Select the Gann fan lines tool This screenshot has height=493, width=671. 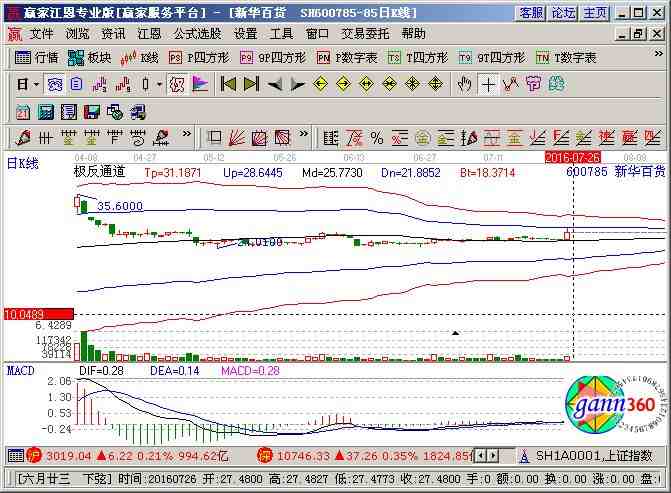[x=237, y=138]
